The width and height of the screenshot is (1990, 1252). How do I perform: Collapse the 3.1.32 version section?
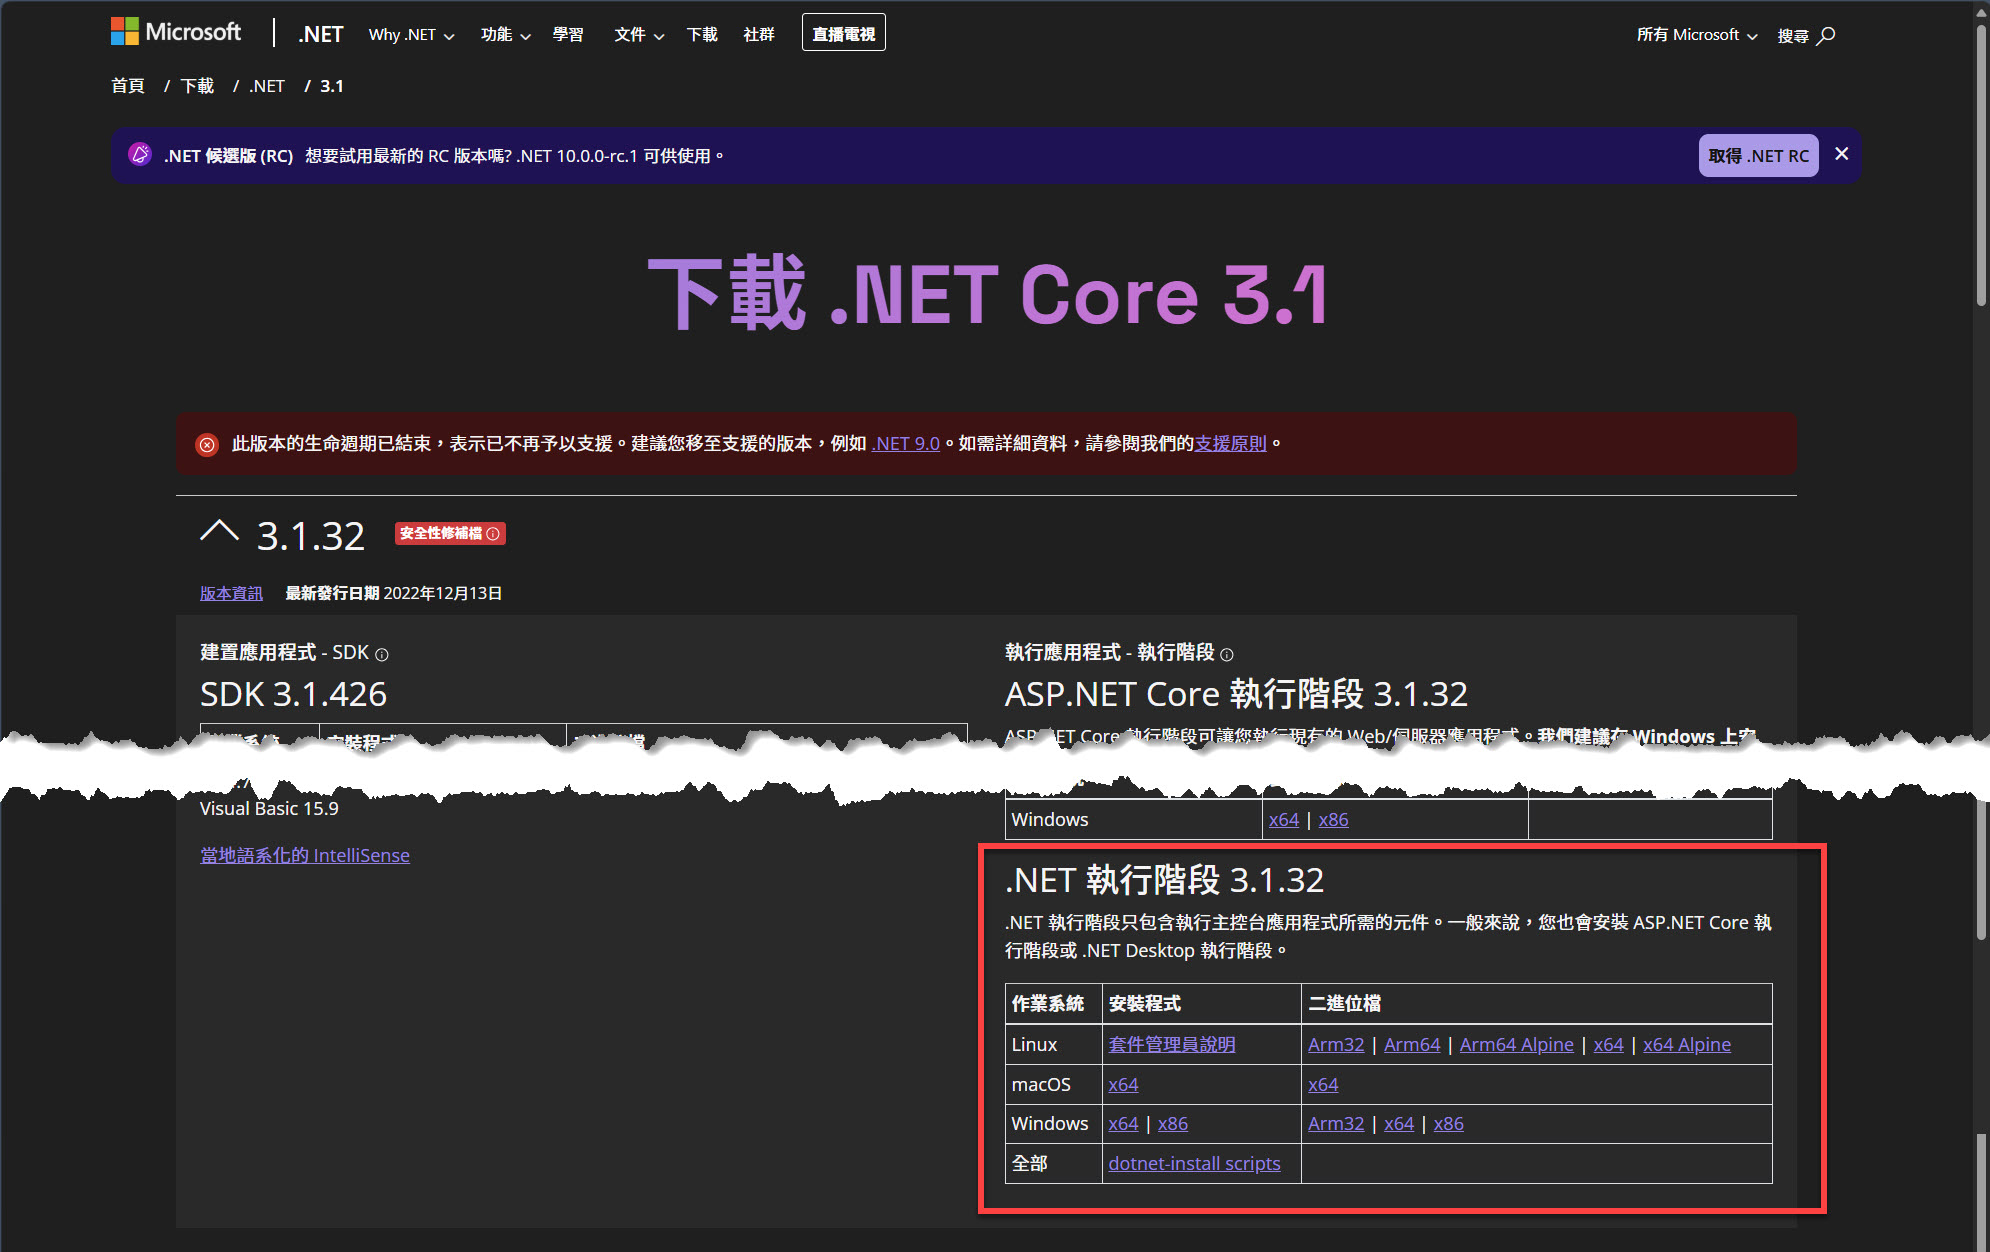[x=220, y=532]
